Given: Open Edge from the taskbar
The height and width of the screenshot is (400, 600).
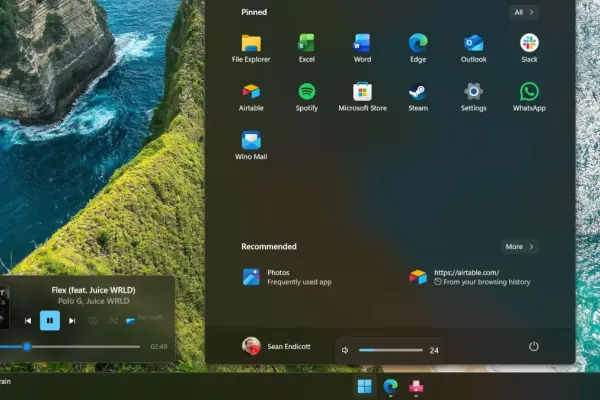Looking at the screenshot, I should tap(390, 386).
